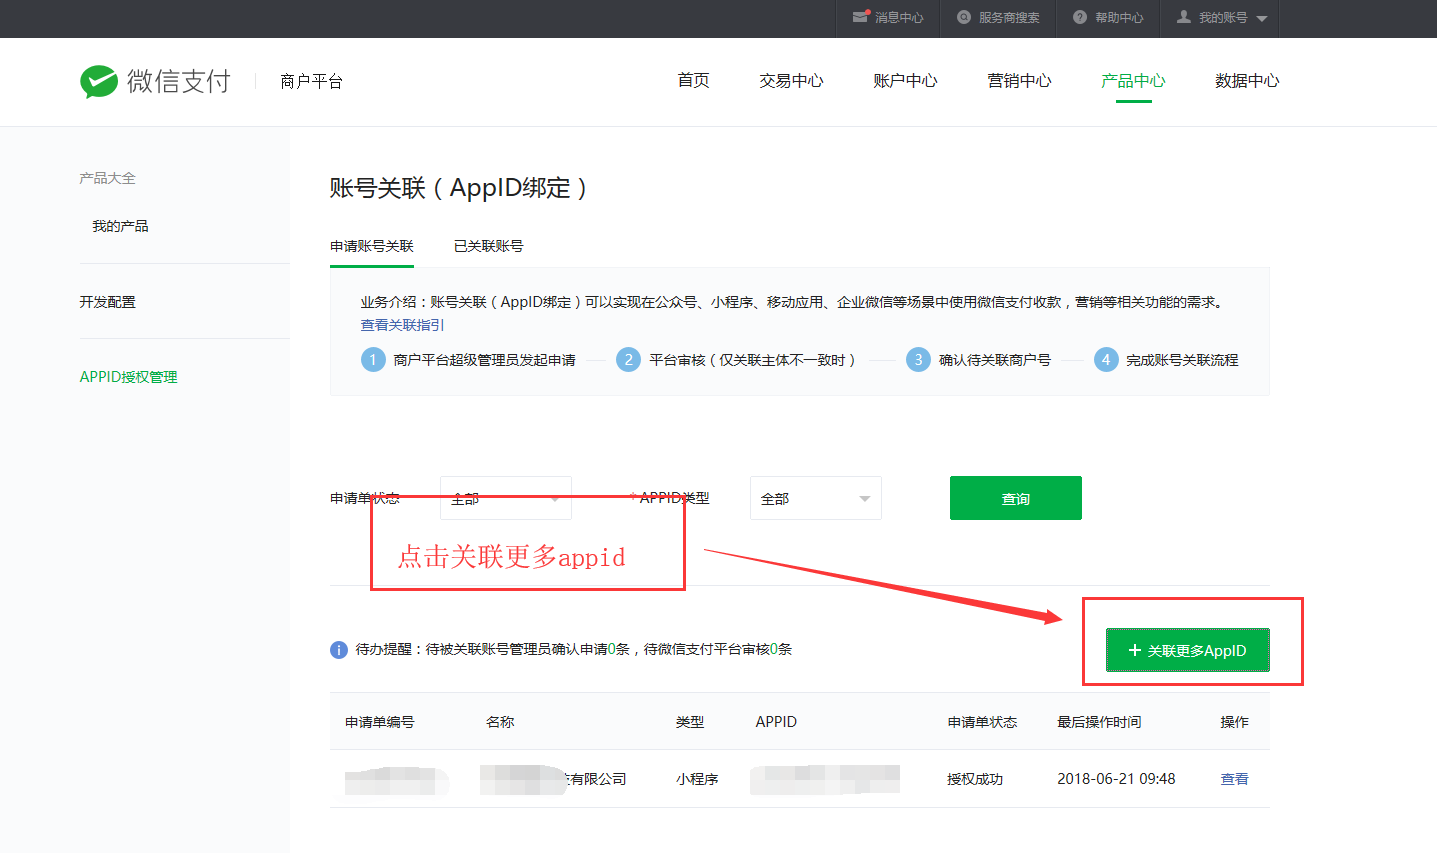Click the 申请单编号 column header

[380, 722]
